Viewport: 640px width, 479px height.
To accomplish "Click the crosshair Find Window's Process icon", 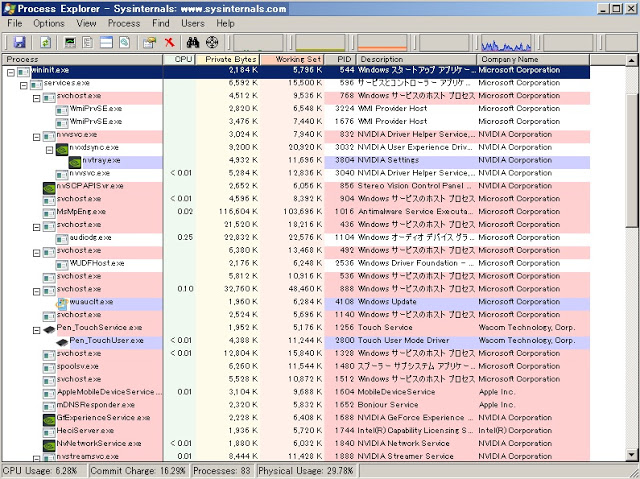I will [x=212, y=42].
